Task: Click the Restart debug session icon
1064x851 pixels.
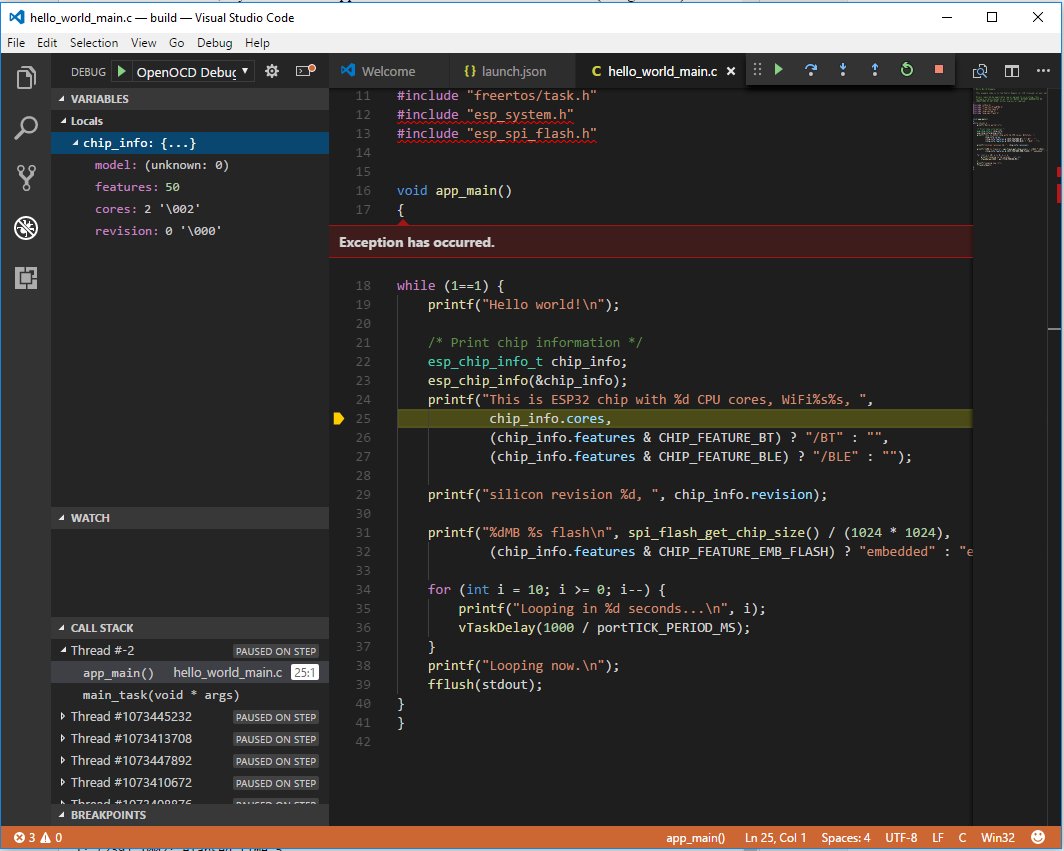Action: (906, 70)
